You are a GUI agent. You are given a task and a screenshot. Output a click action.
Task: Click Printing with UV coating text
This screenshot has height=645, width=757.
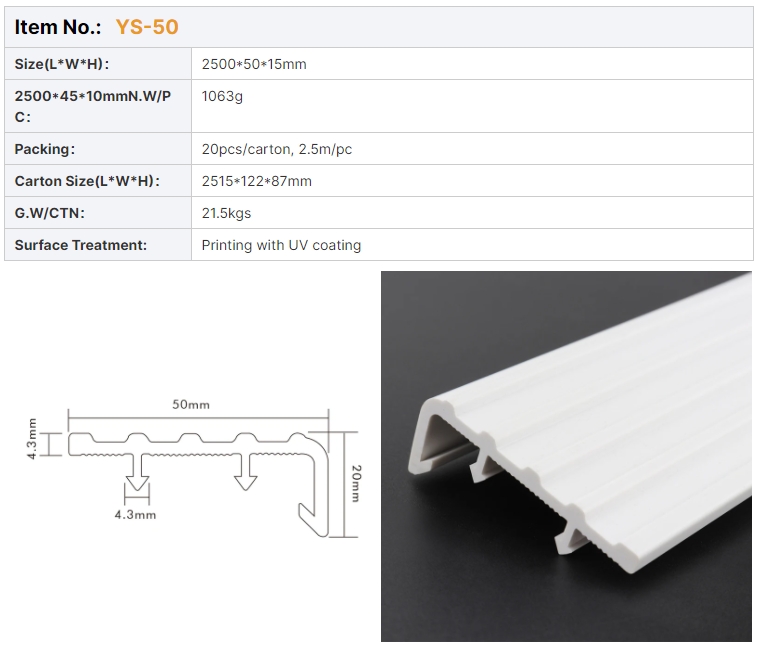tap(281, 245)
